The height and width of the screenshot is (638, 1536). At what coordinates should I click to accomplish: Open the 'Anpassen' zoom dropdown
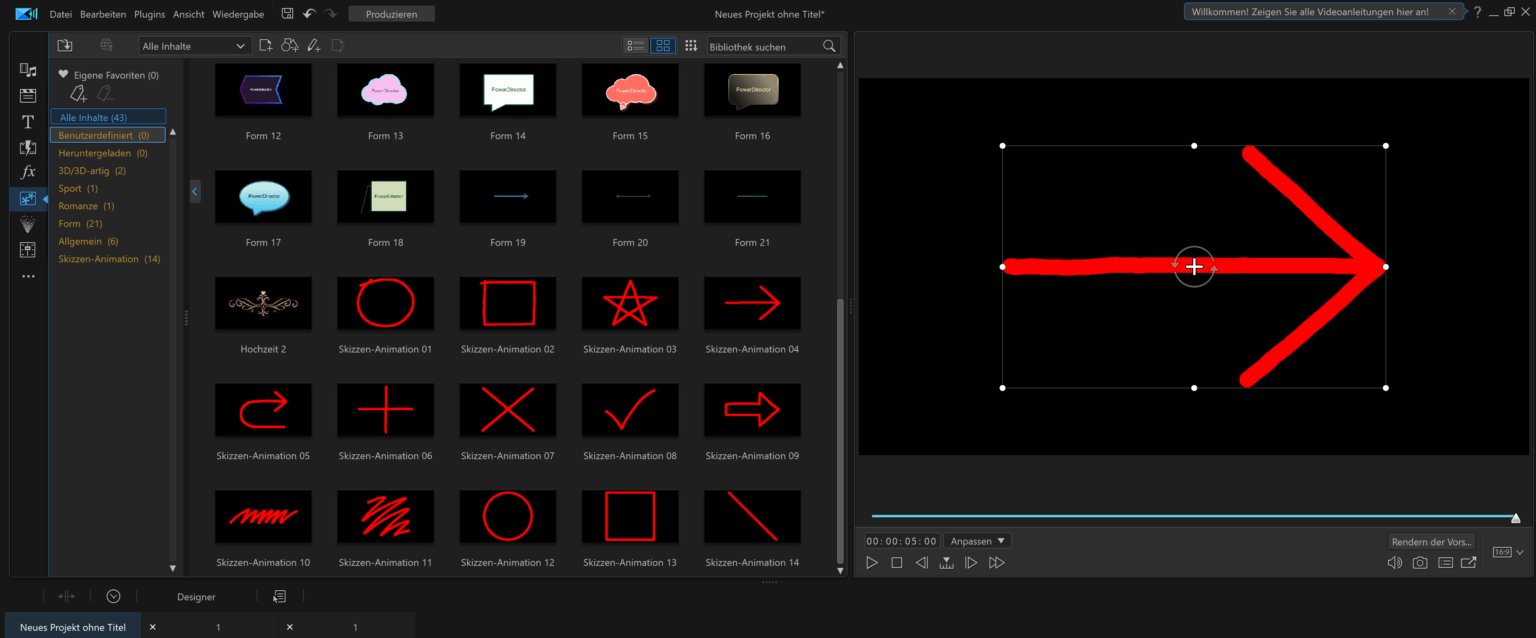[977, 541]
